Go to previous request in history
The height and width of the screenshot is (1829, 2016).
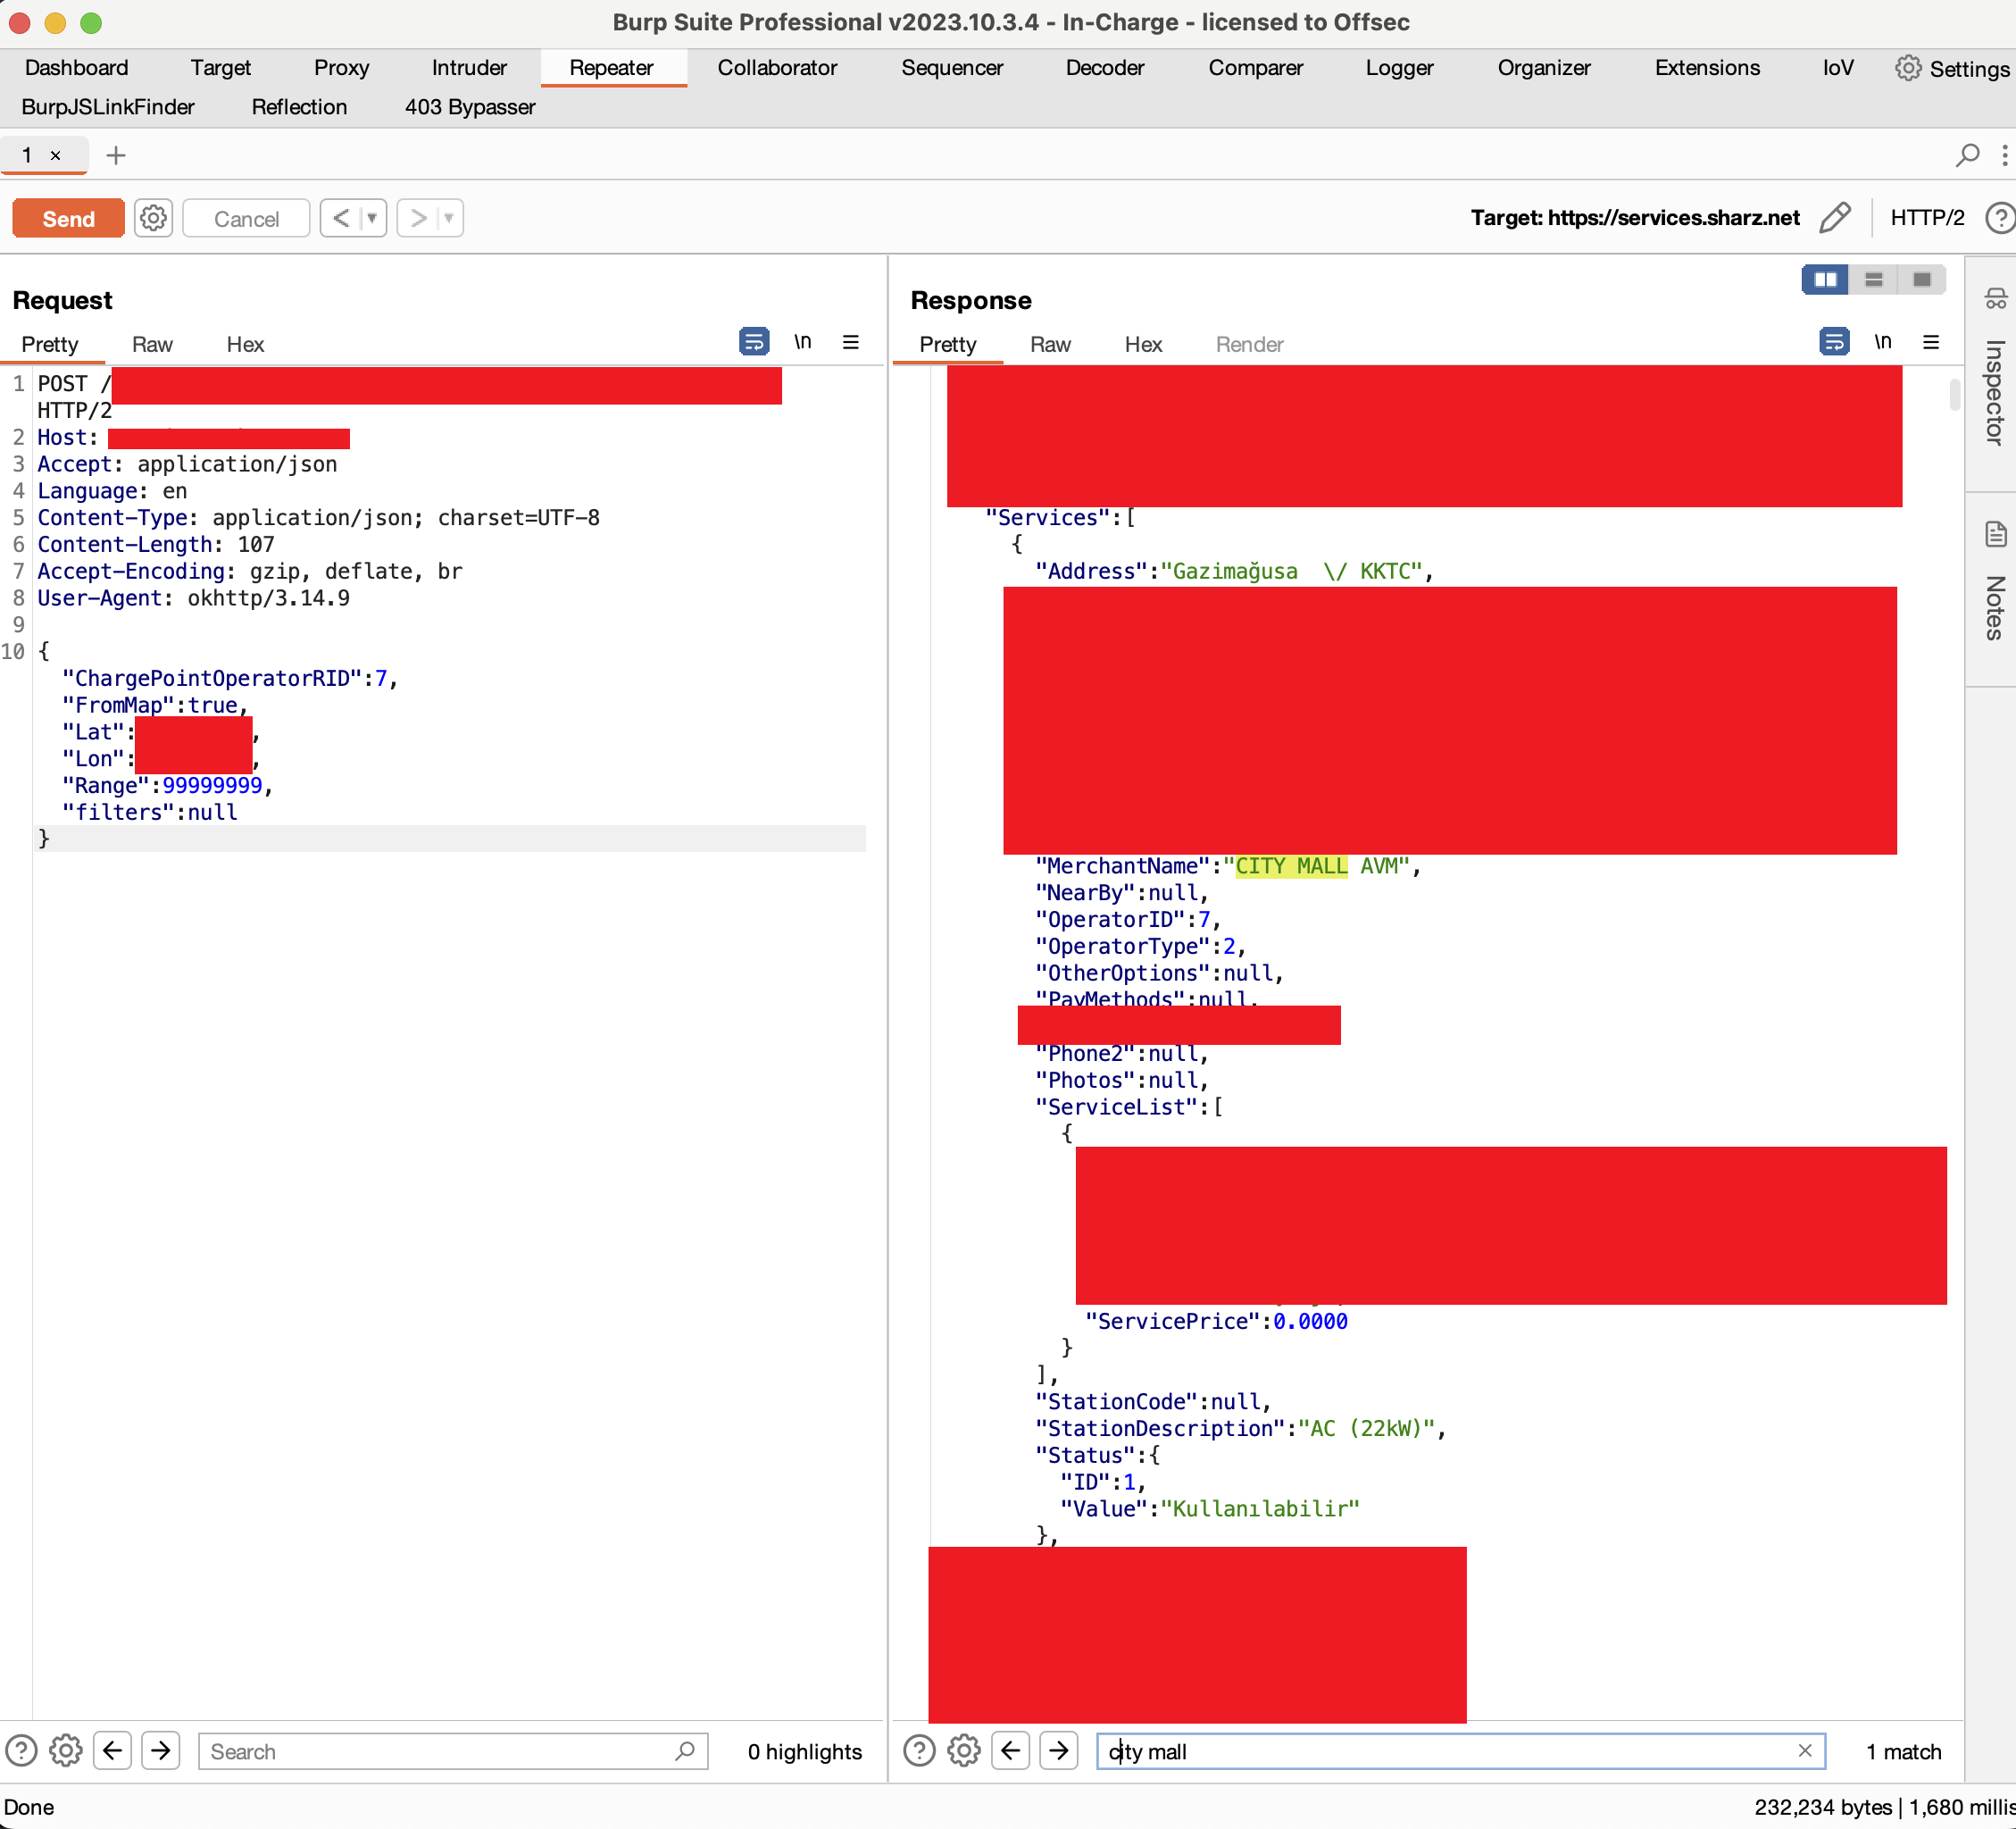coord(341,218)
